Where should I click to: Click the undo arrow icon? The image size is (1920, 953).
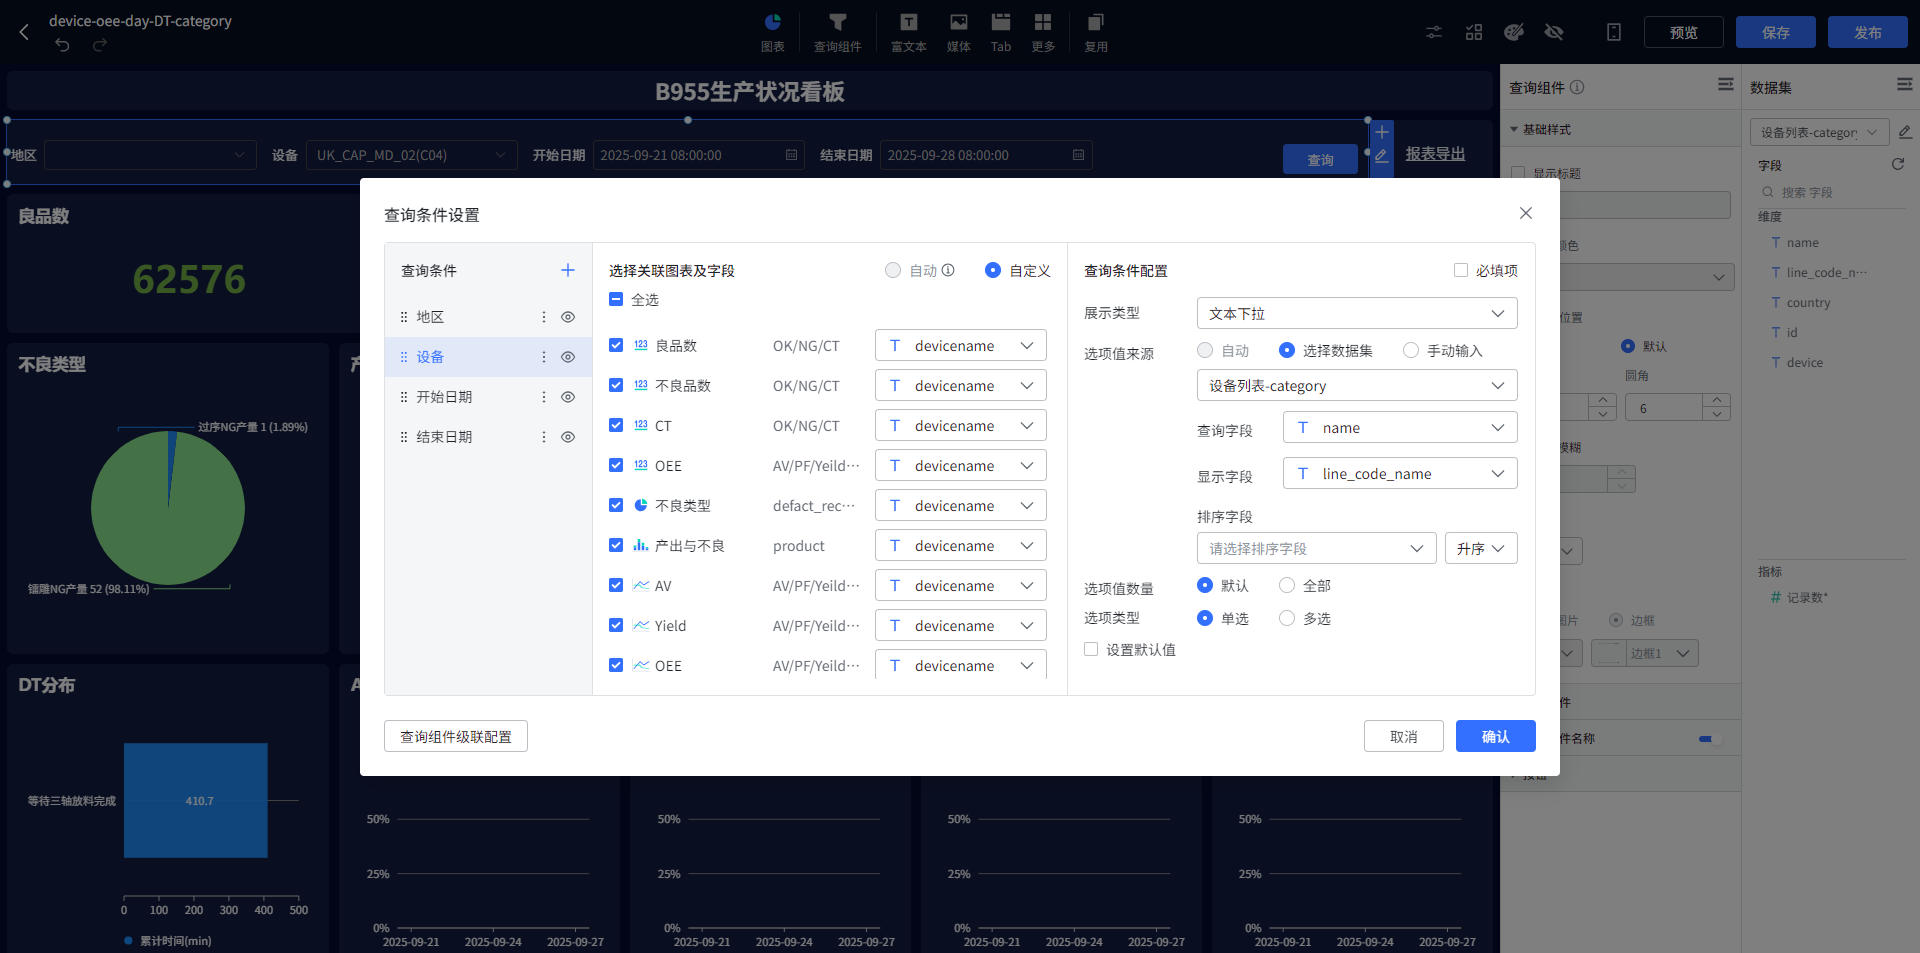tap(62, 45)
